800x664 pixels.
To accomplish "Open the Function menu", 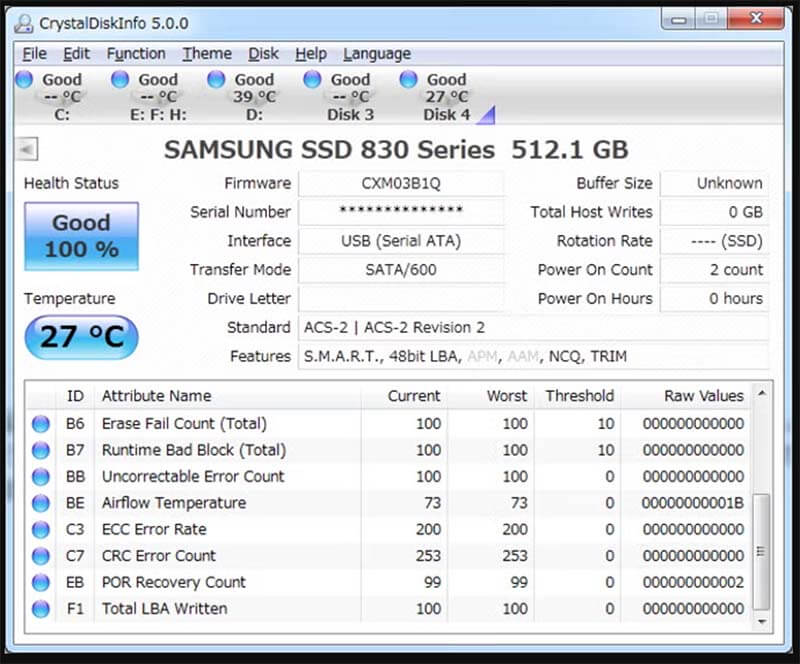I will click(136, 53).
